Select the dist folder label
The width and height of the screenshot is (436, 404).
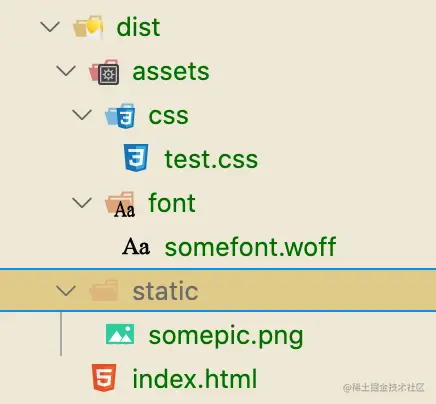(138, 27)
